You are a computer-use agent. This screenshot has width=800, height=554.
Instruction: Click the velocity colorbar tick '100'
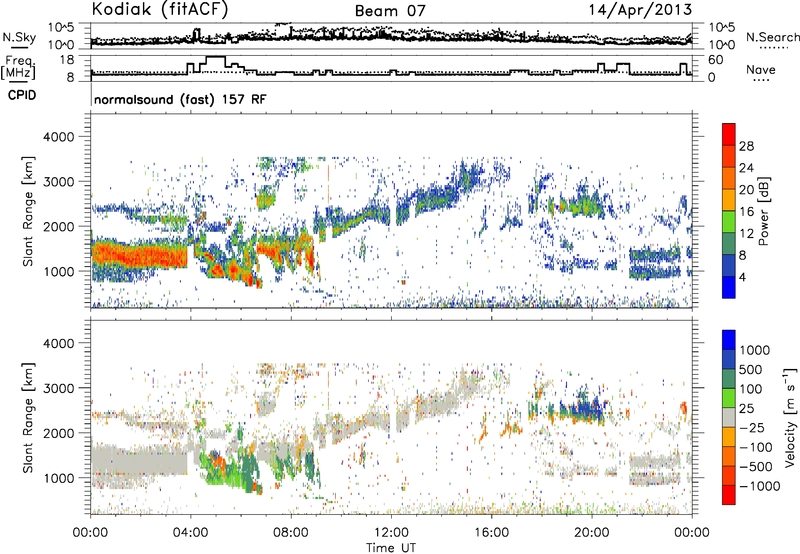751,389
